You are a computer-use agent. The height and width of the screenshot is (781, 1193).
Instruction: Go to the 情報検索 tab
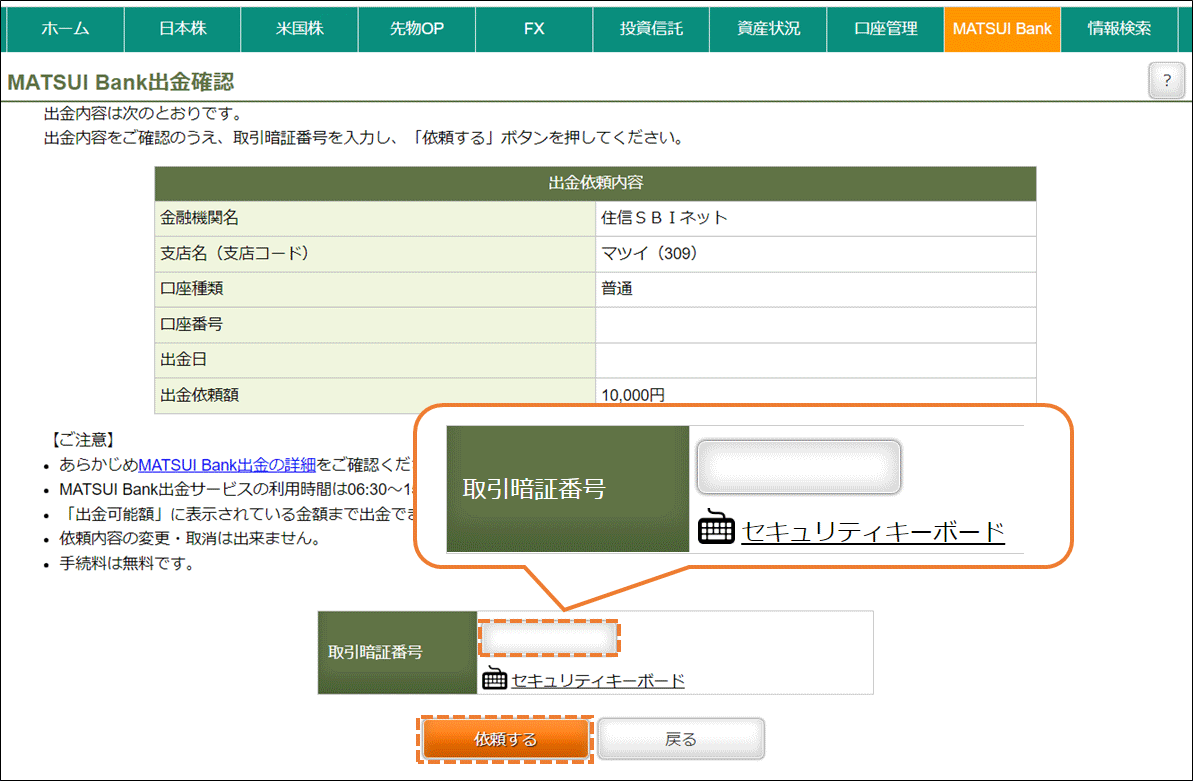1119,29
